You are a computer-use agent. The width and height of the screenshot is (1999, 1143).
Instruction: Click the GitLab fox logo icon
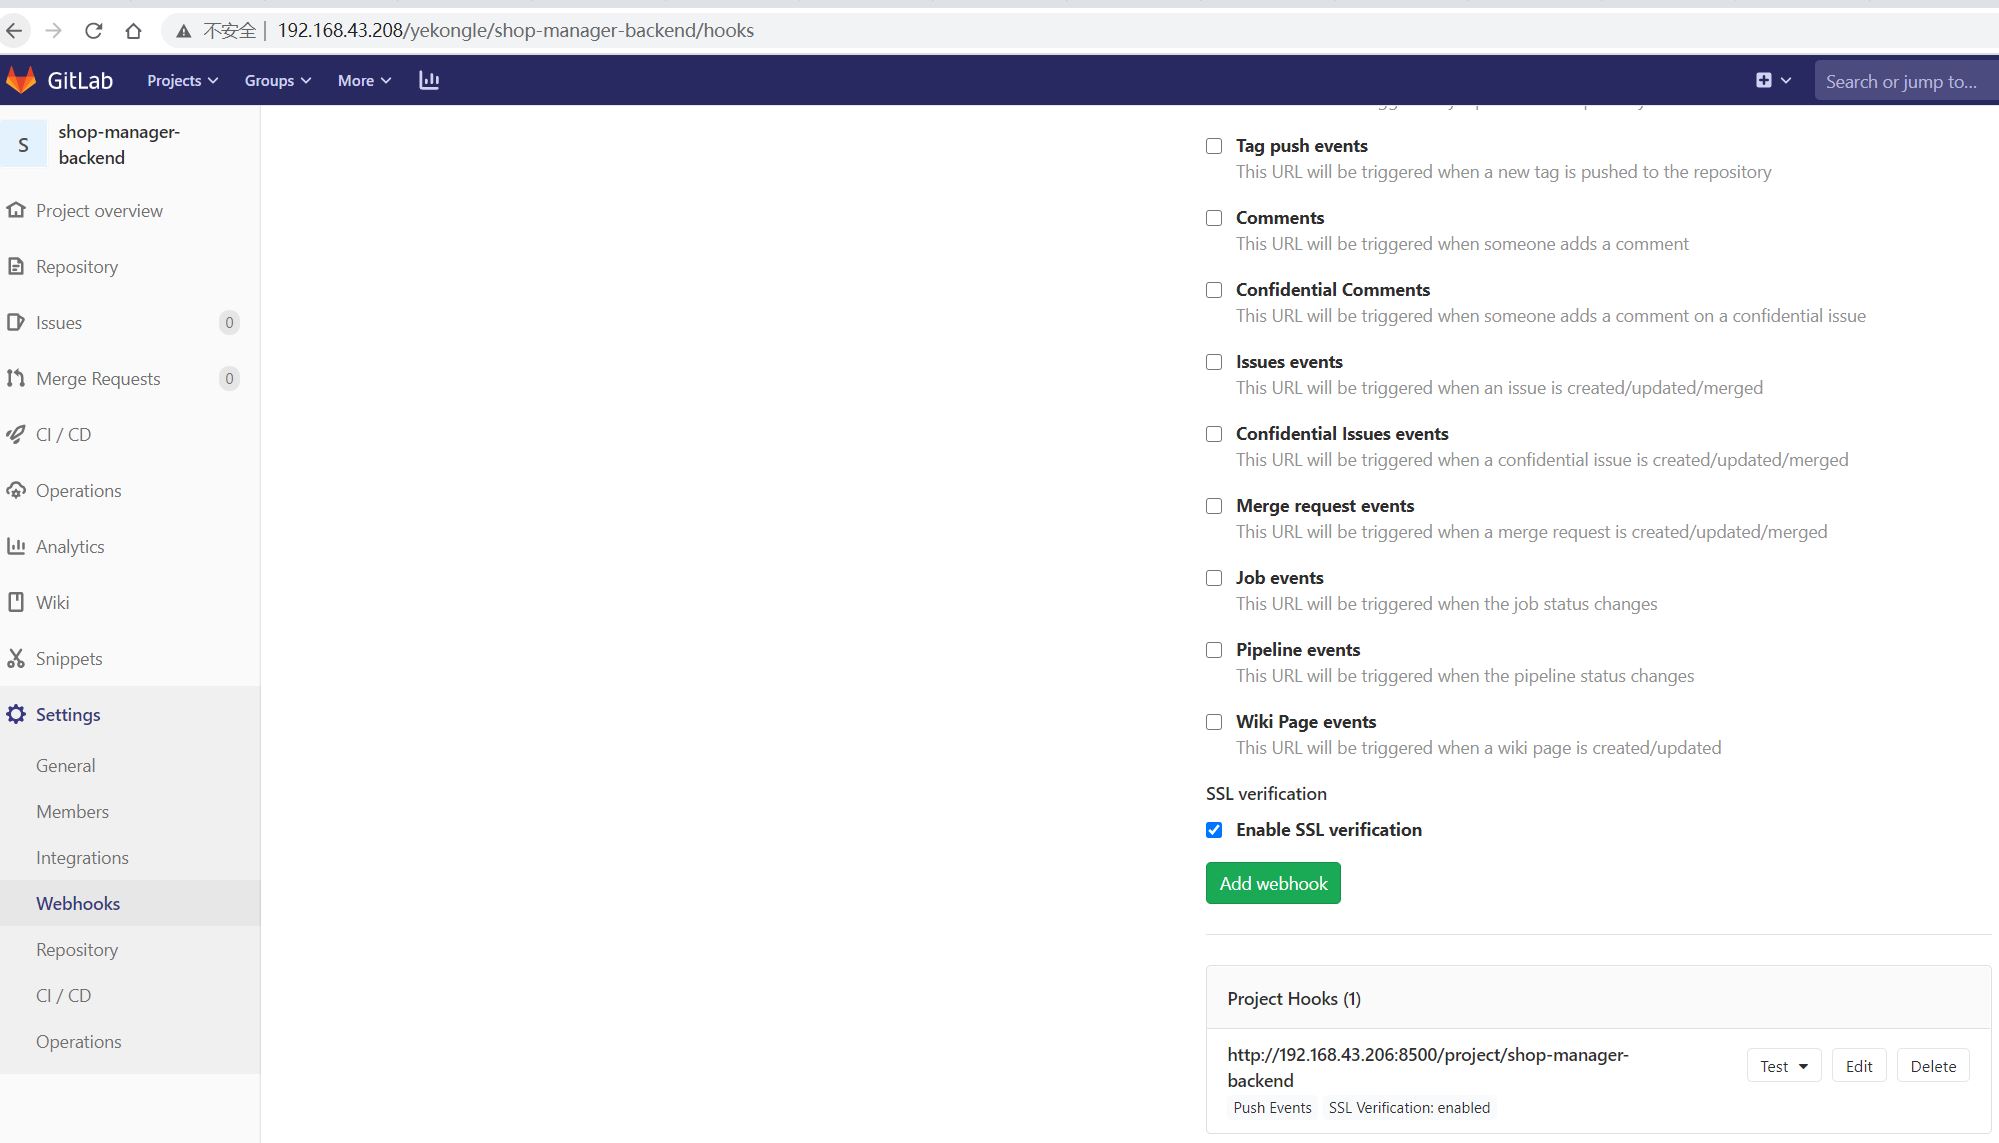click(x=21, y=80)
